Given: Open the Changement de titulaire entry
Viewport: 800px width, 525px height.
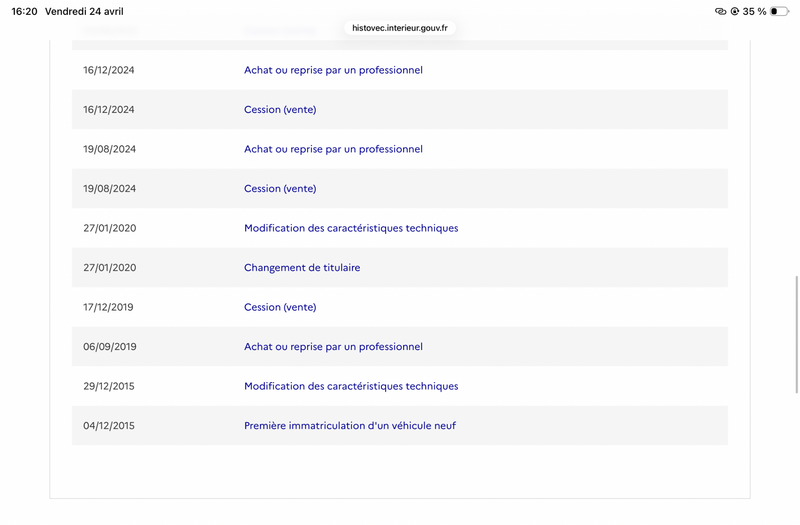Looking at the screenshot, I should coord(302,267).
